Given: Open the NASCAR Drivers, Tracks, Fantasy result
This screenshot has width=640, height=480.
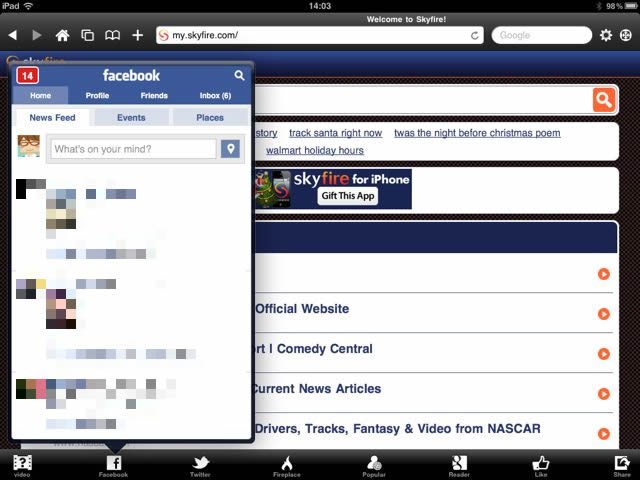Looking at the screenshot, I should tap(398, 429).
